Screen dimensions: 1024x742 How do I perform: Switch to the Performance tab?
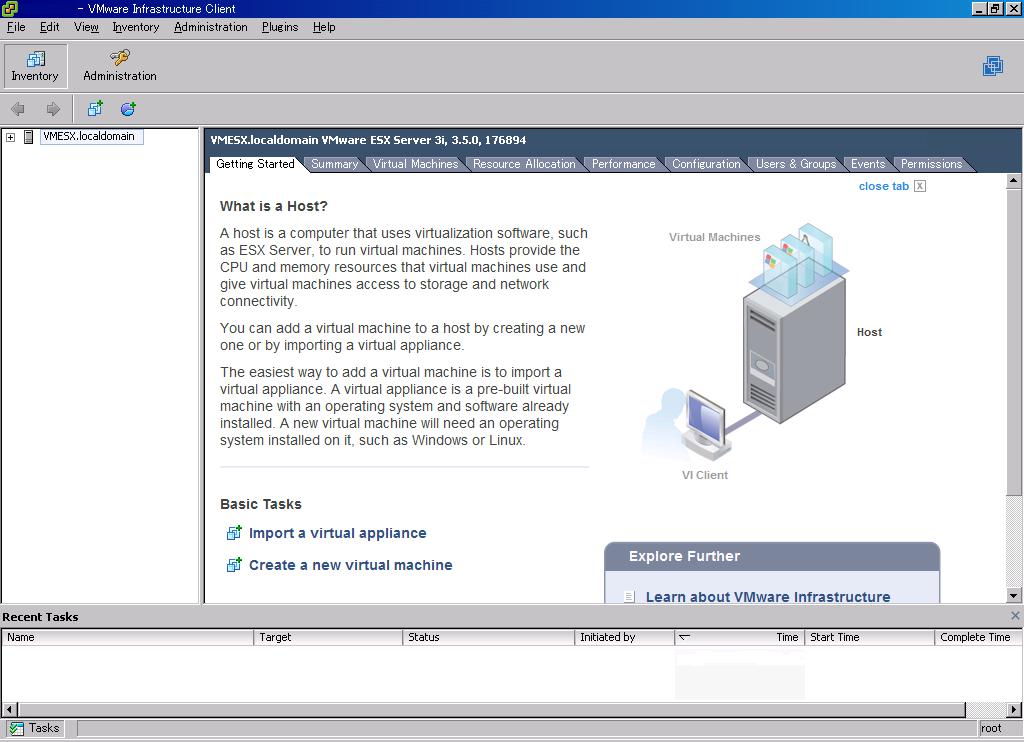point(624,164)
